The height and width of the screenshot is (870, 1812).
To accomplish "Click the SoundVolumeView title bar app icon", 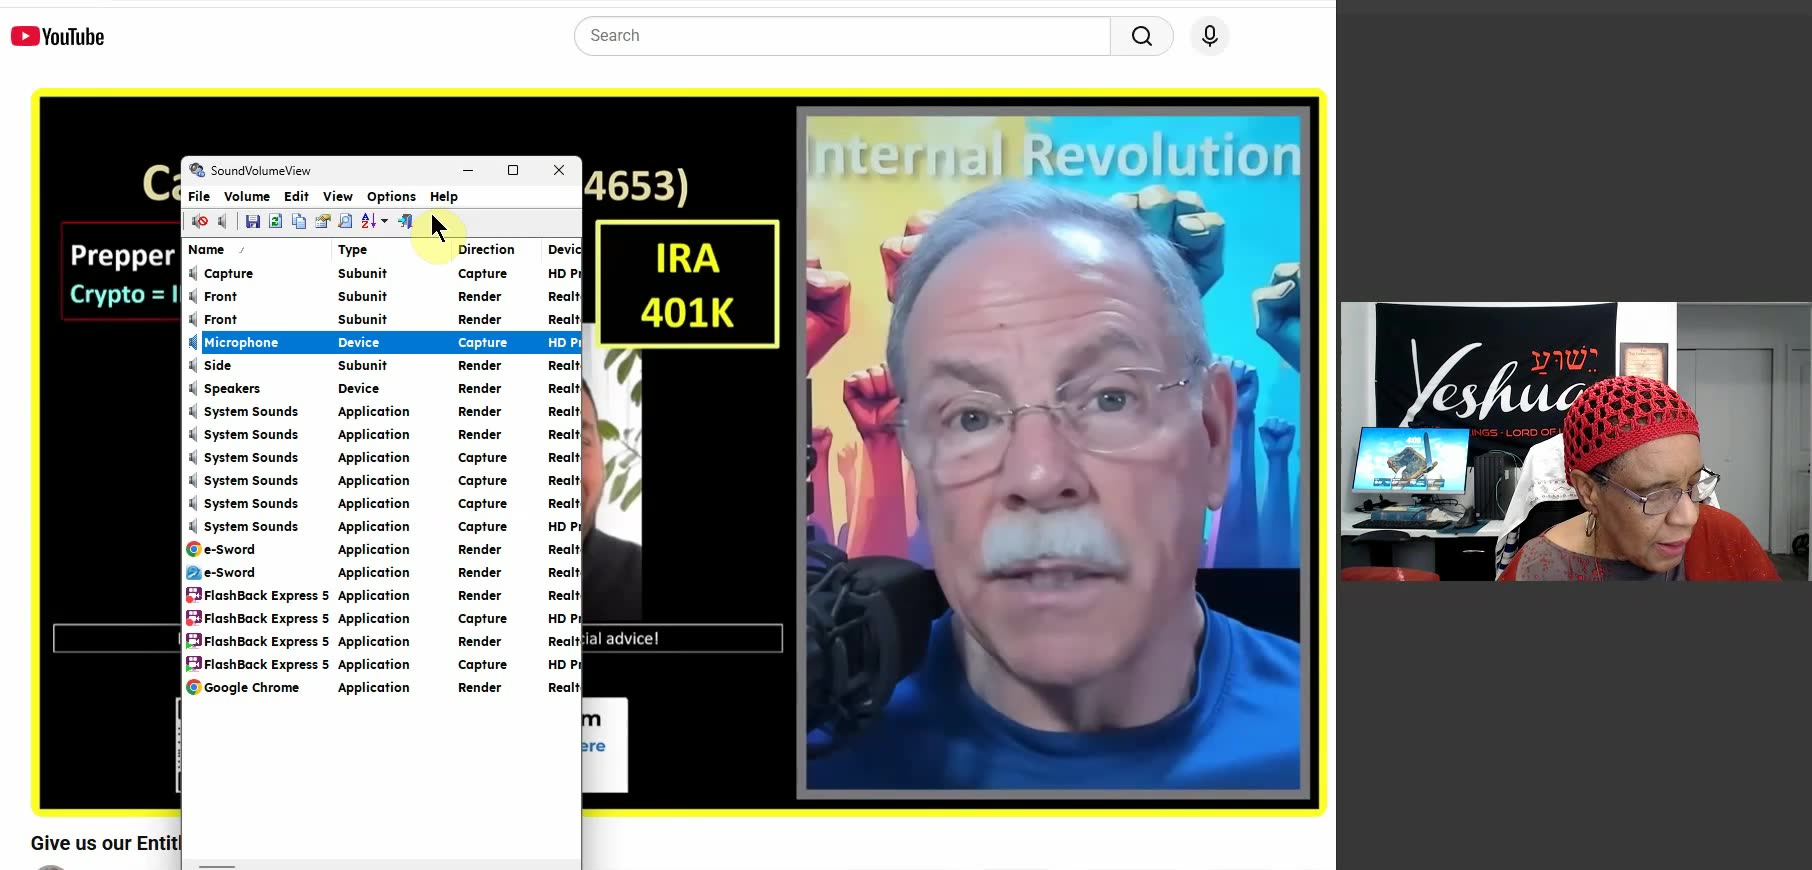I will coord(197,171).
